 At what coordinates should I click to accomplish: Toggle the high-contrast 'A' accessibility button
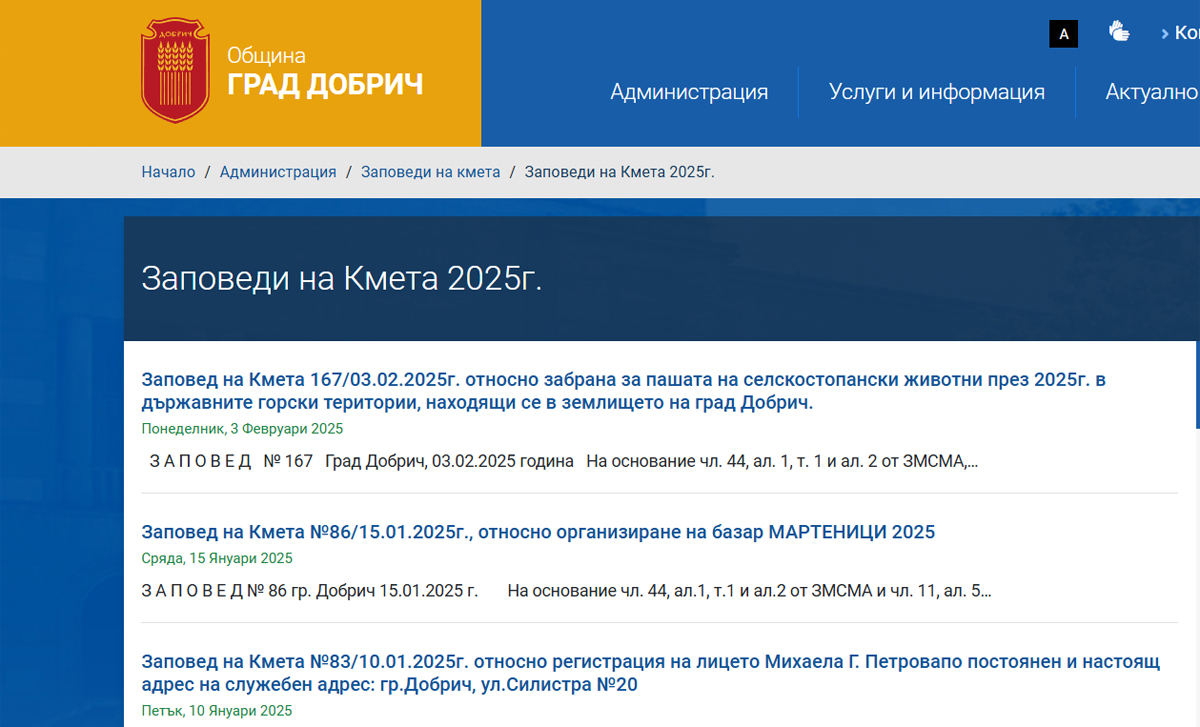point(1063,34)
